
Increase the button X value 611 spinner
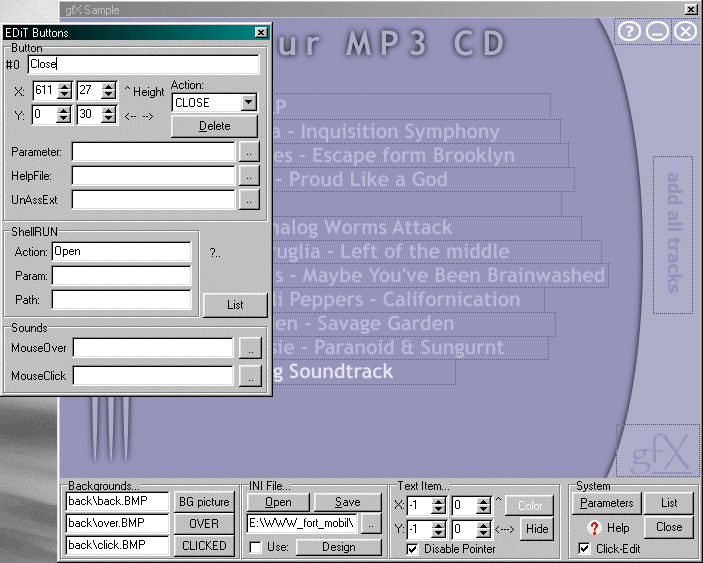[65, 87]
